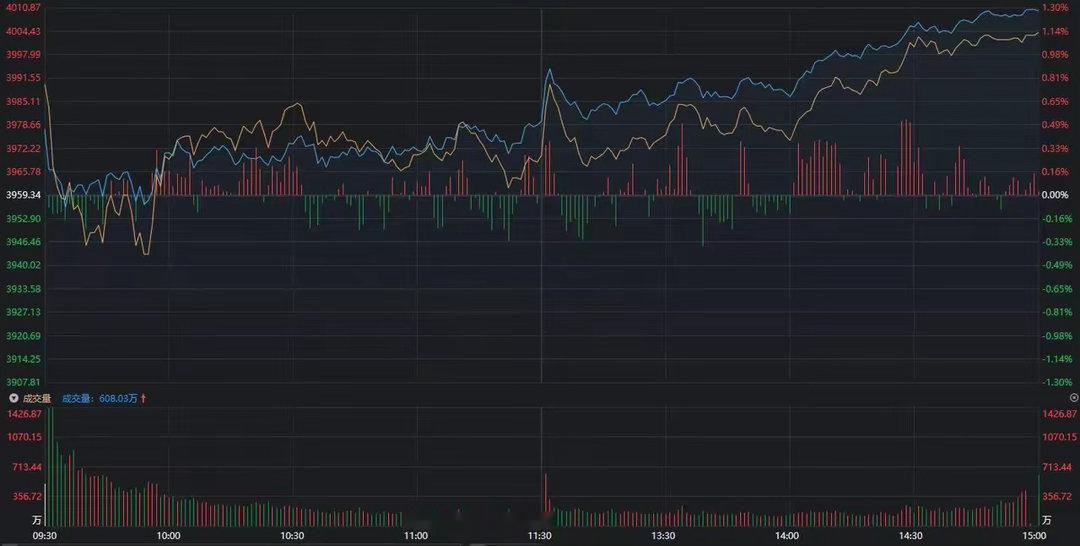The height and width of the screenshot is (546, 1080).
Task: Click the 15:00 time axis label
Action: [x=1034, y=536]
